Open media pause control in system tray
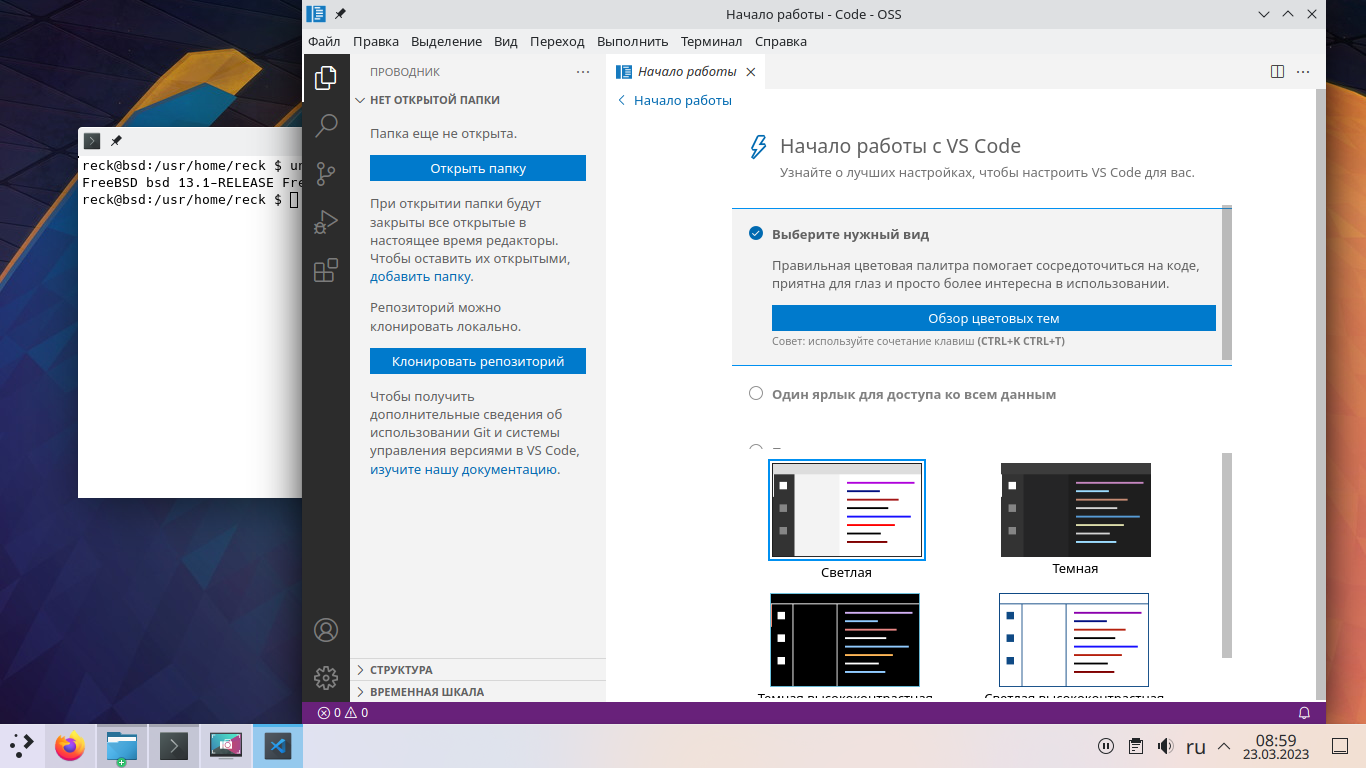This screenshot has width=1366, height=768. coord(1106,746)
